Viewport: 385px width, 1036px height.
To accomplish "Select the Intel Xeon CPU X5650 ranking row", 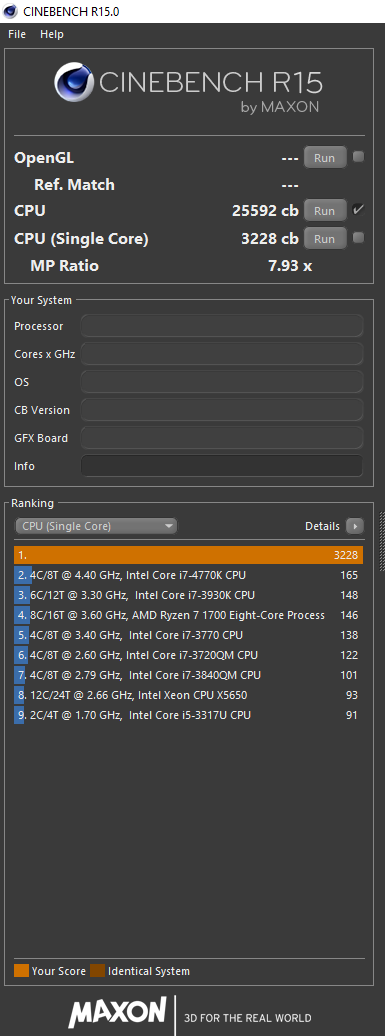I will click(189, 695).
